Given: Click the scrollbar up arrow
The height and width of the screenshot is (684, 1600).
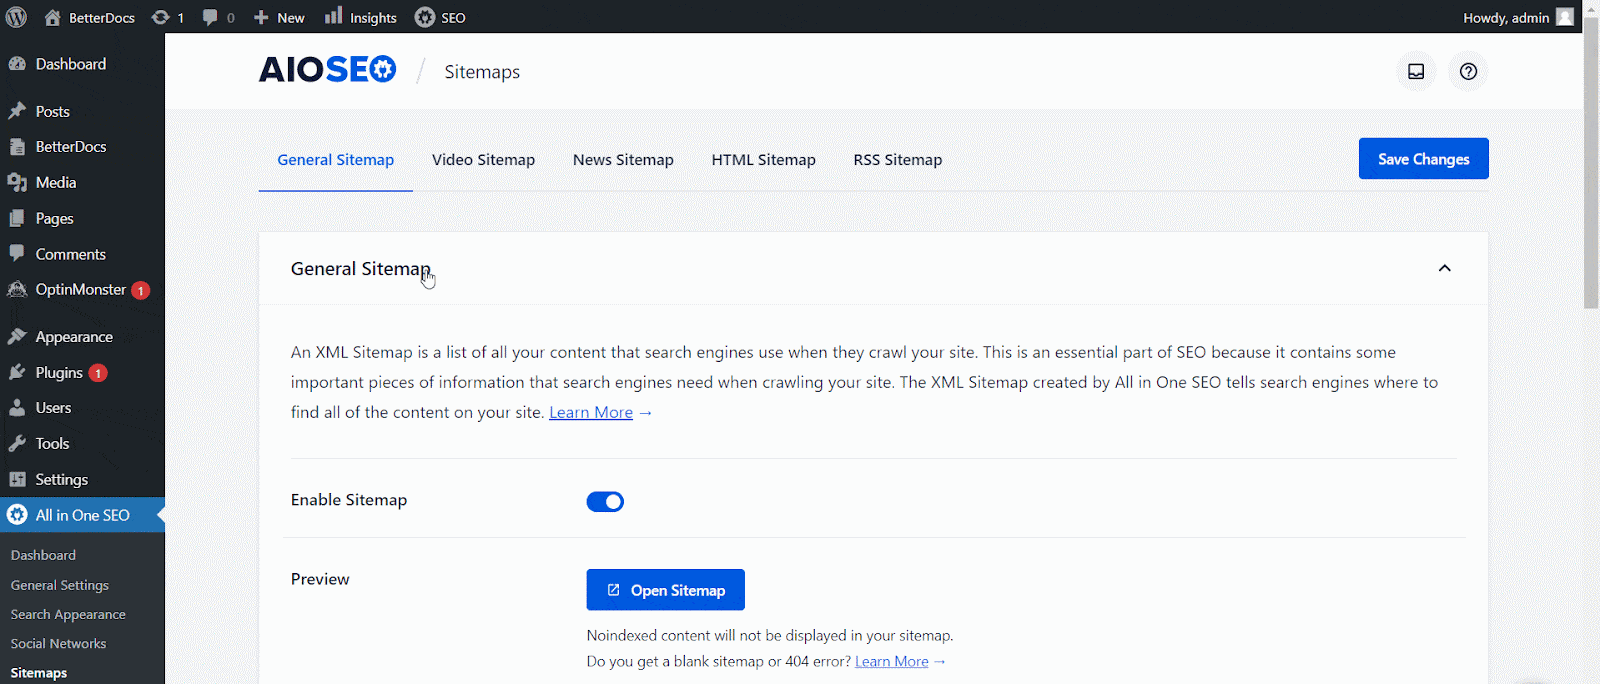Looking at the screenshot, I should [x=1591, y=8].
